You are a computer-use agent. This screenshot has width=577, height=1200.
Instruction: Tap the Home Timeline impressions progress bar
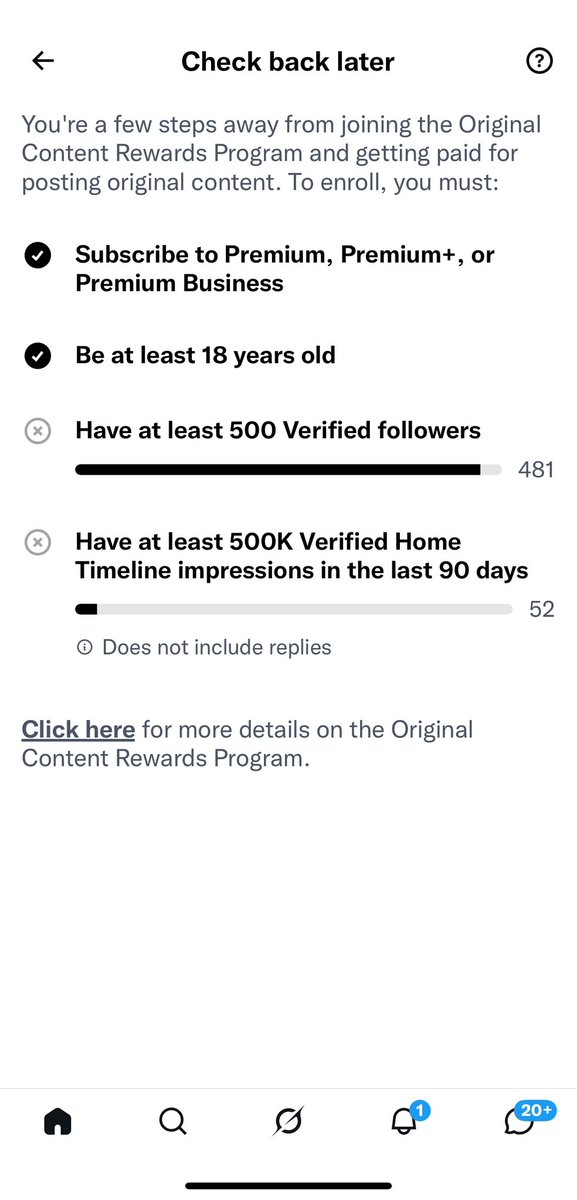pos(294,608)
